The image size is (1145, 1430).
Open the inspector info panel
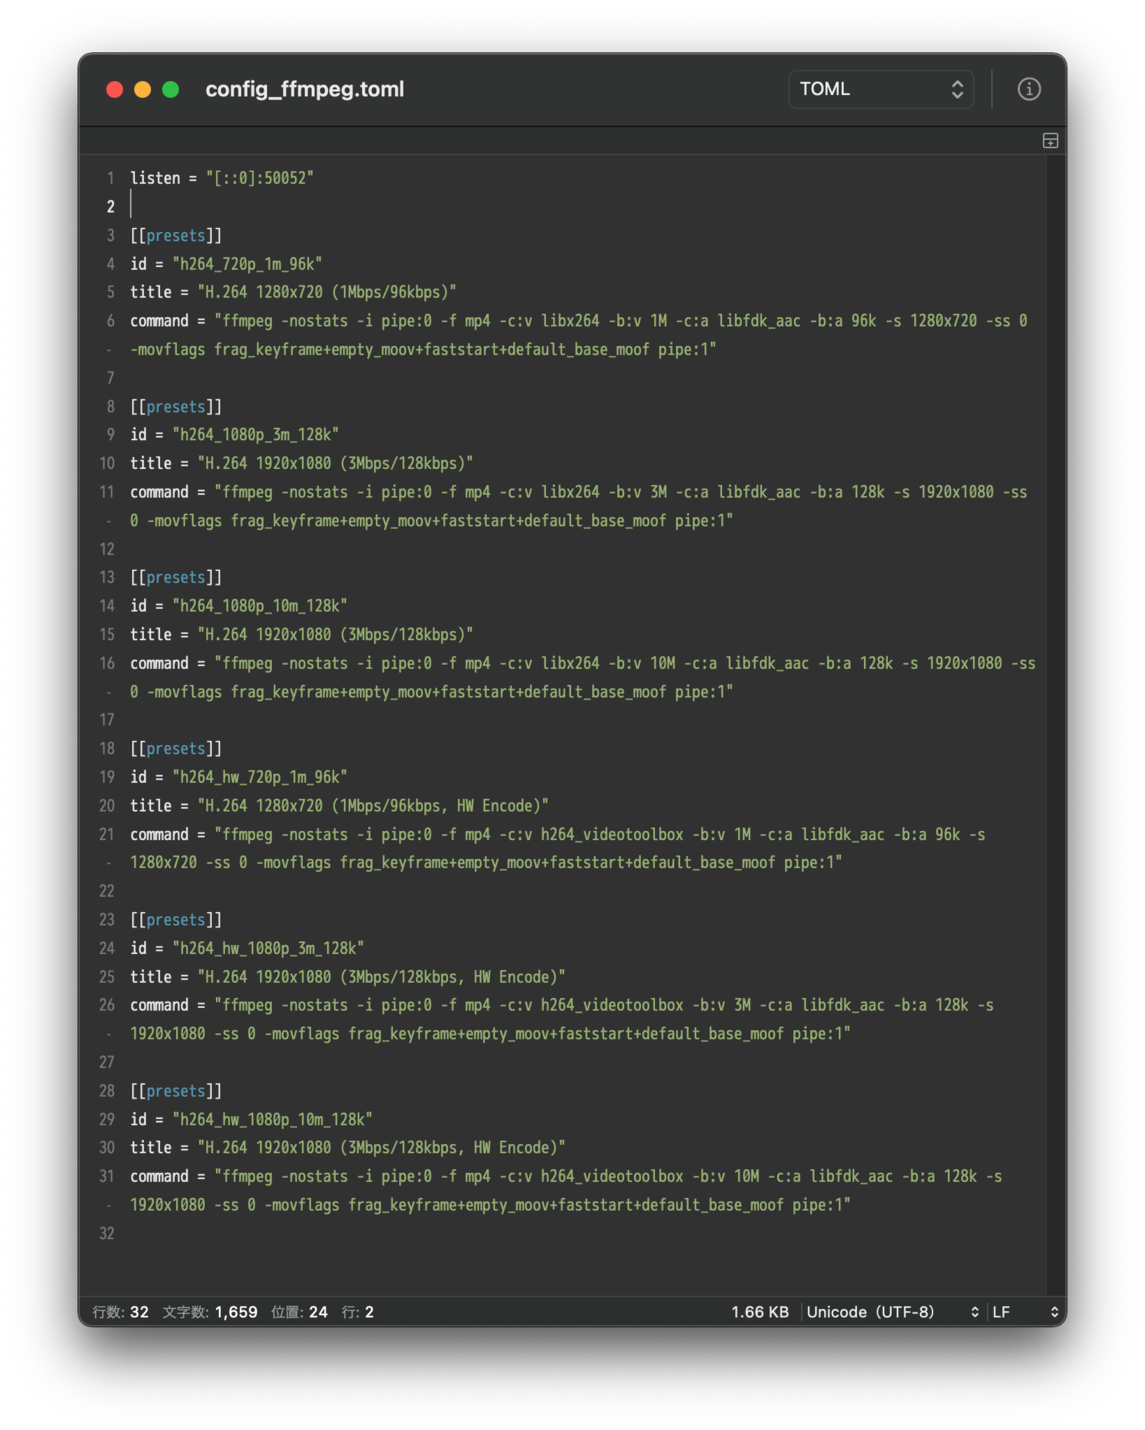click(1029, 89)
